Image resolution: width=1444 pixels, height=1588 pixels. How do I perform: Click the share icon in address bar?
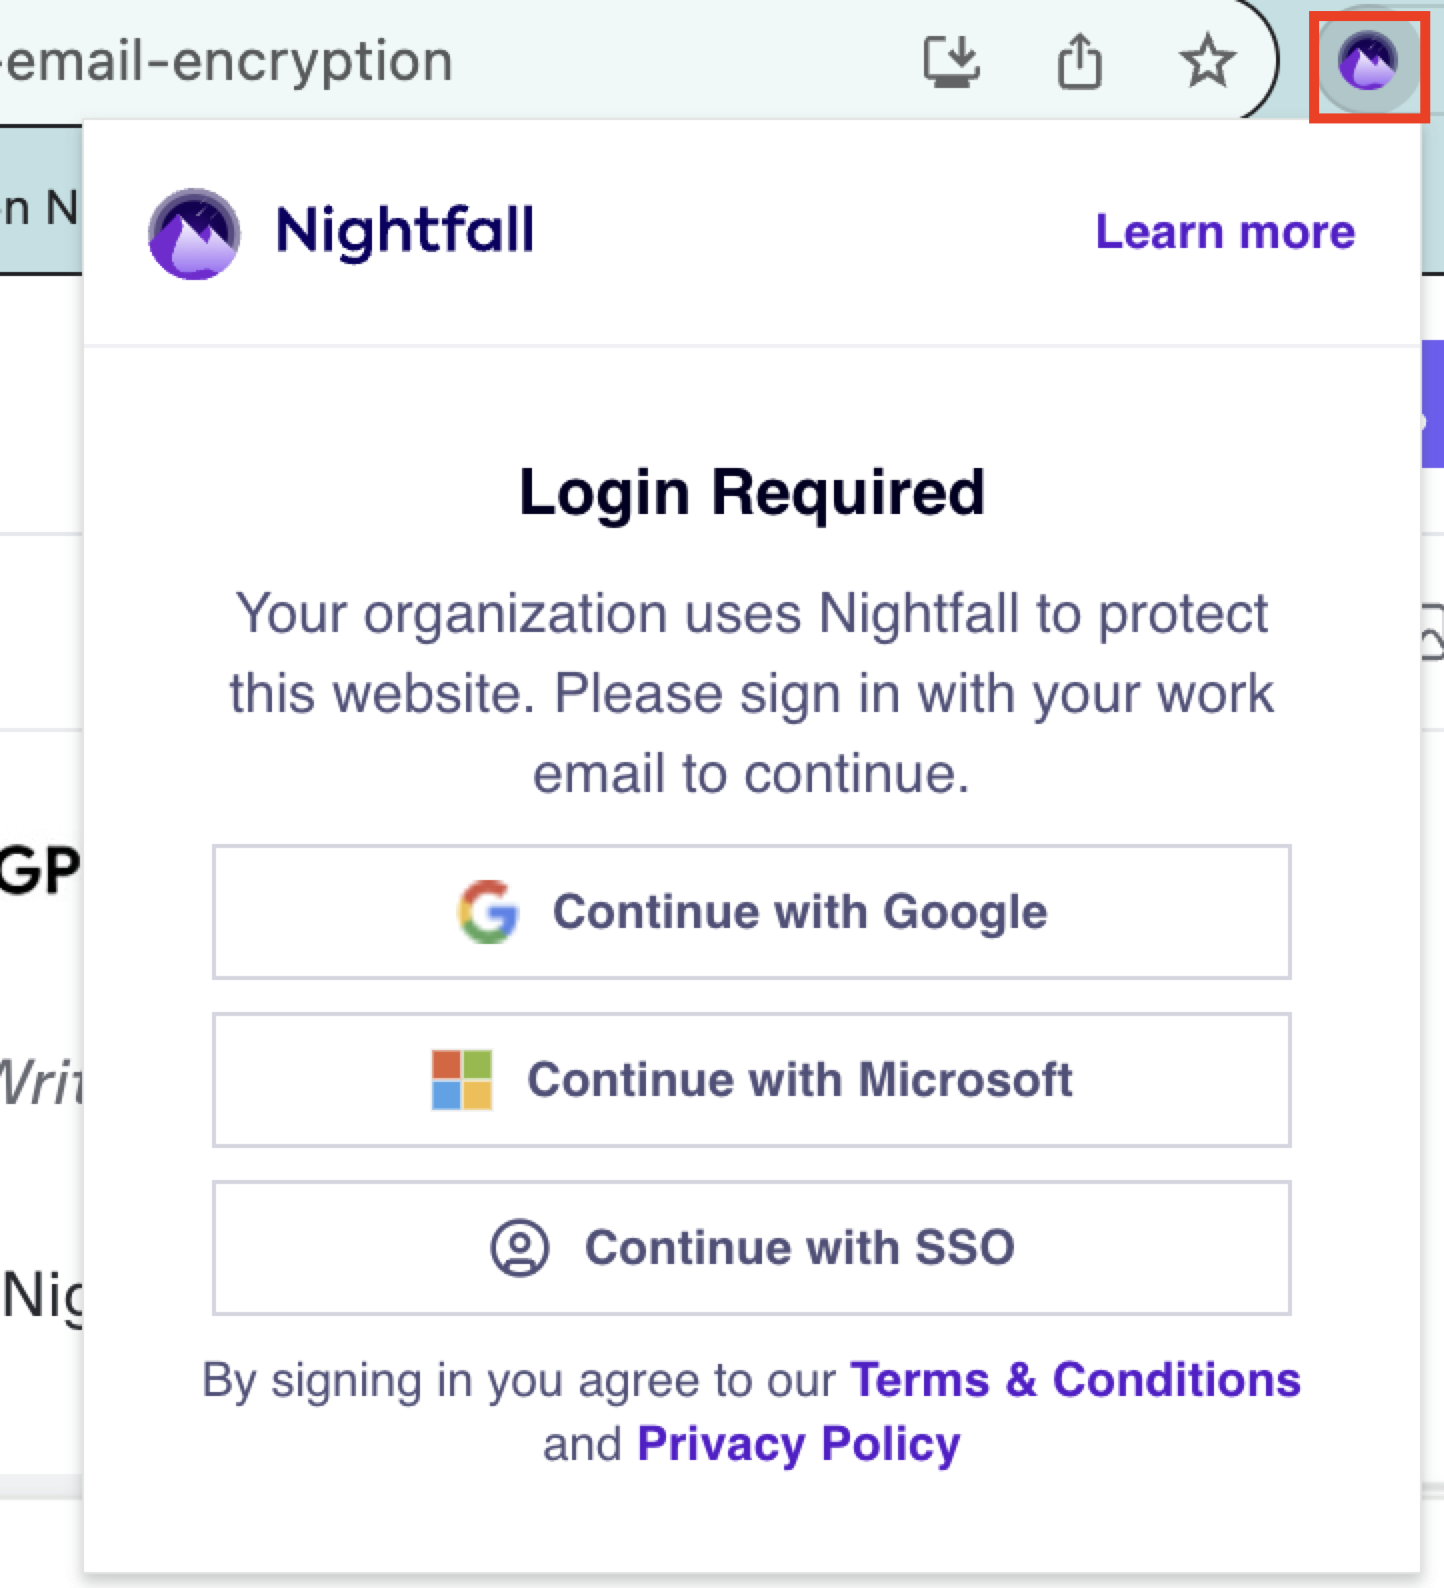click(x=1080, y=62)
